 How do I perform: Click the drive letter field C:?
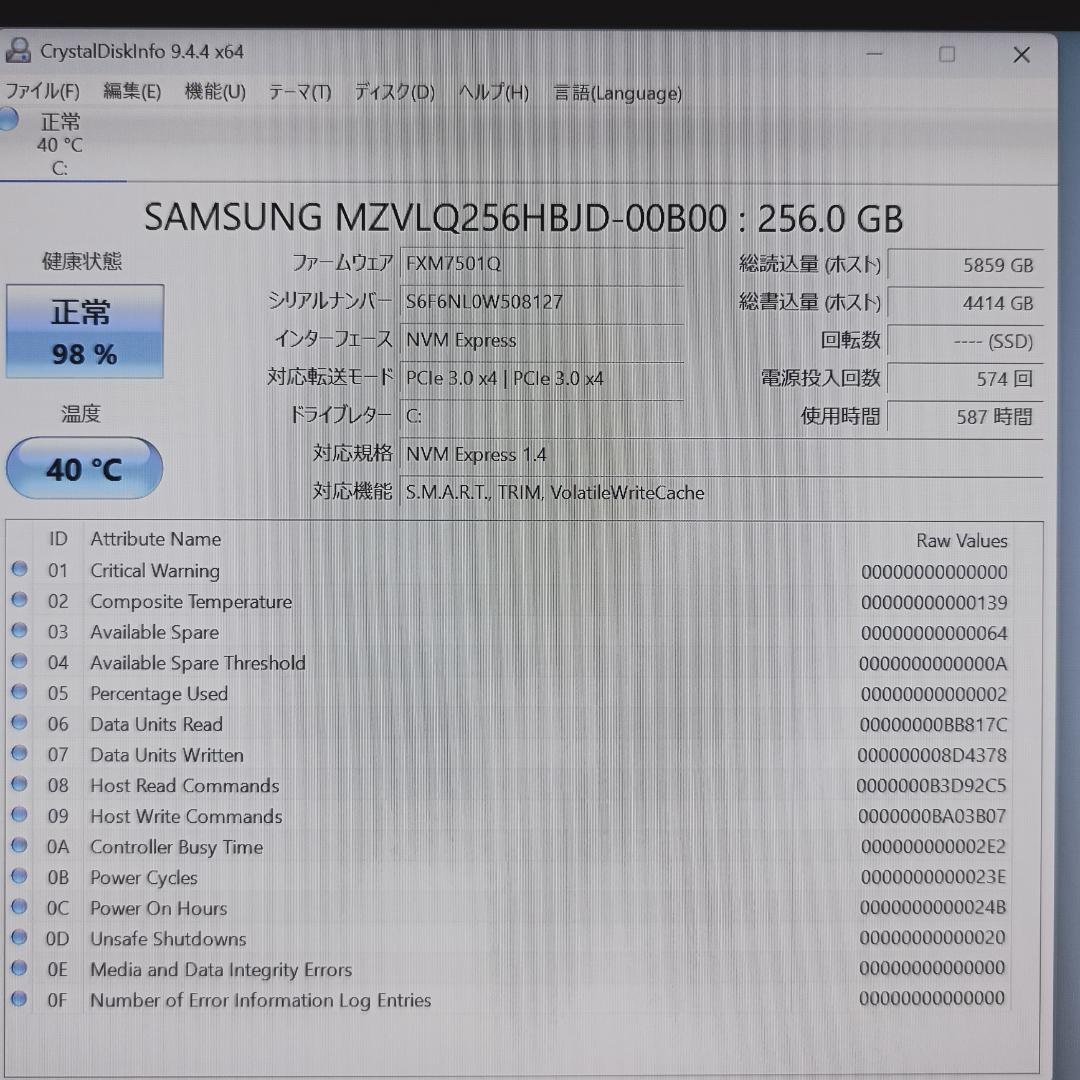541,416
